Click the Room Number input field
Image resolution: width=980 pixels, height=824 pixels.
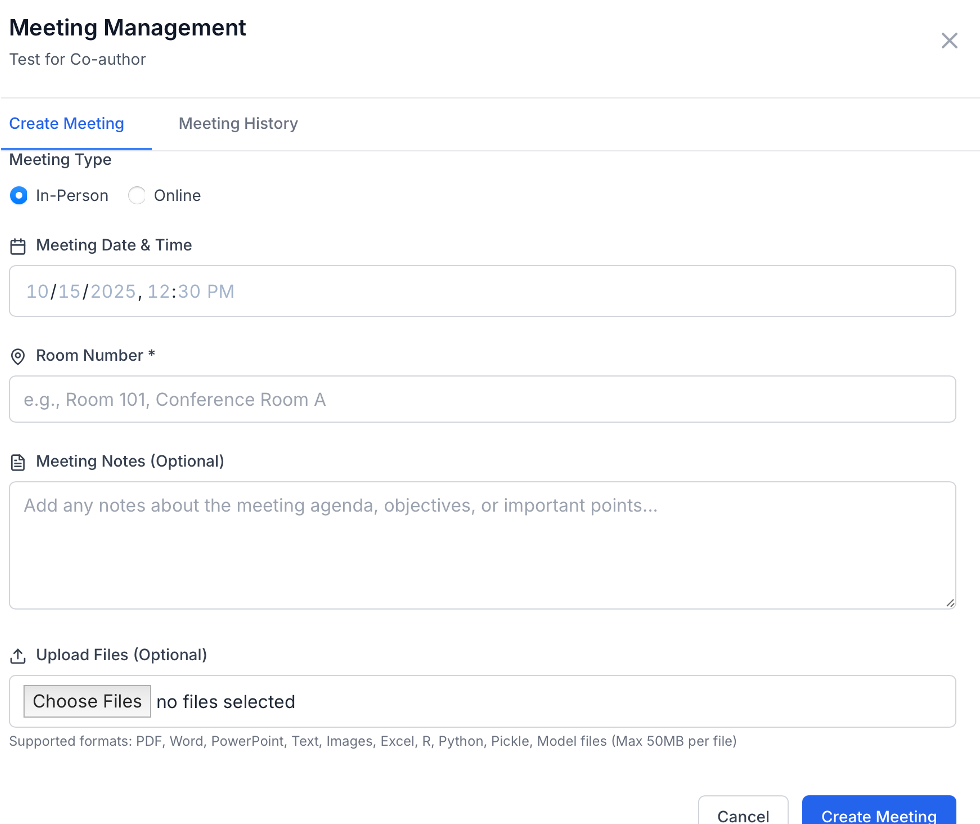[483, 398]
